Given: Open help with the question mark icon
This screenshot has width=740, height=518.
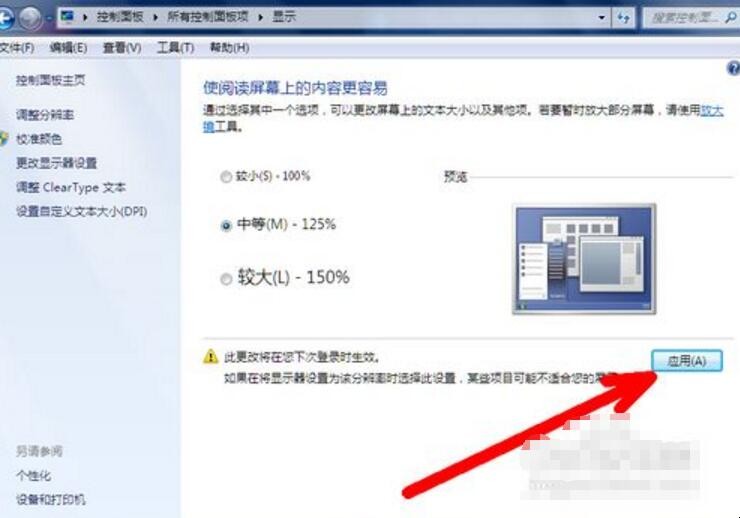Looking at the screenshot, I should click(733, 68).
